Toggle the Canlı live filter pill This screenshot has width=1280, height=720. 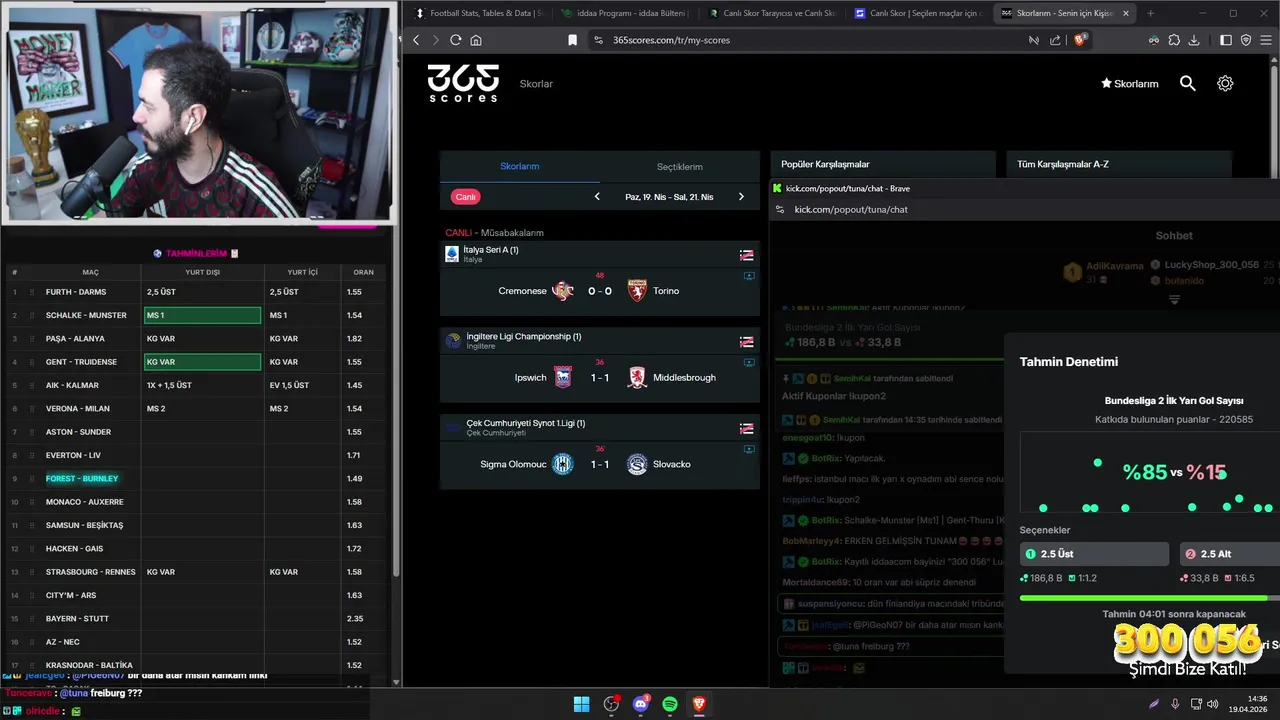coord(466,197)
